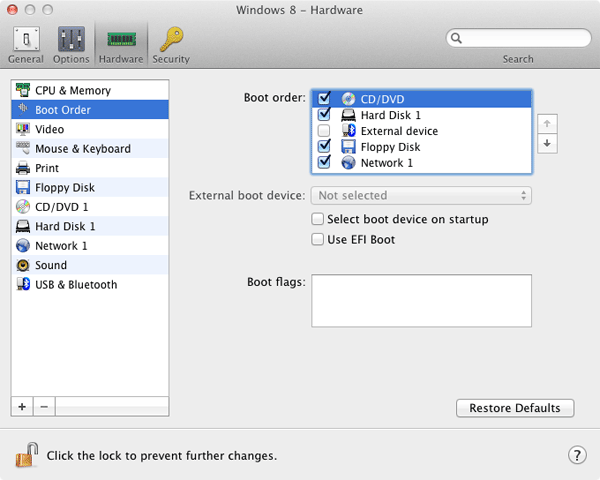
Task: Switch to the Options tab
Action: 71,45
